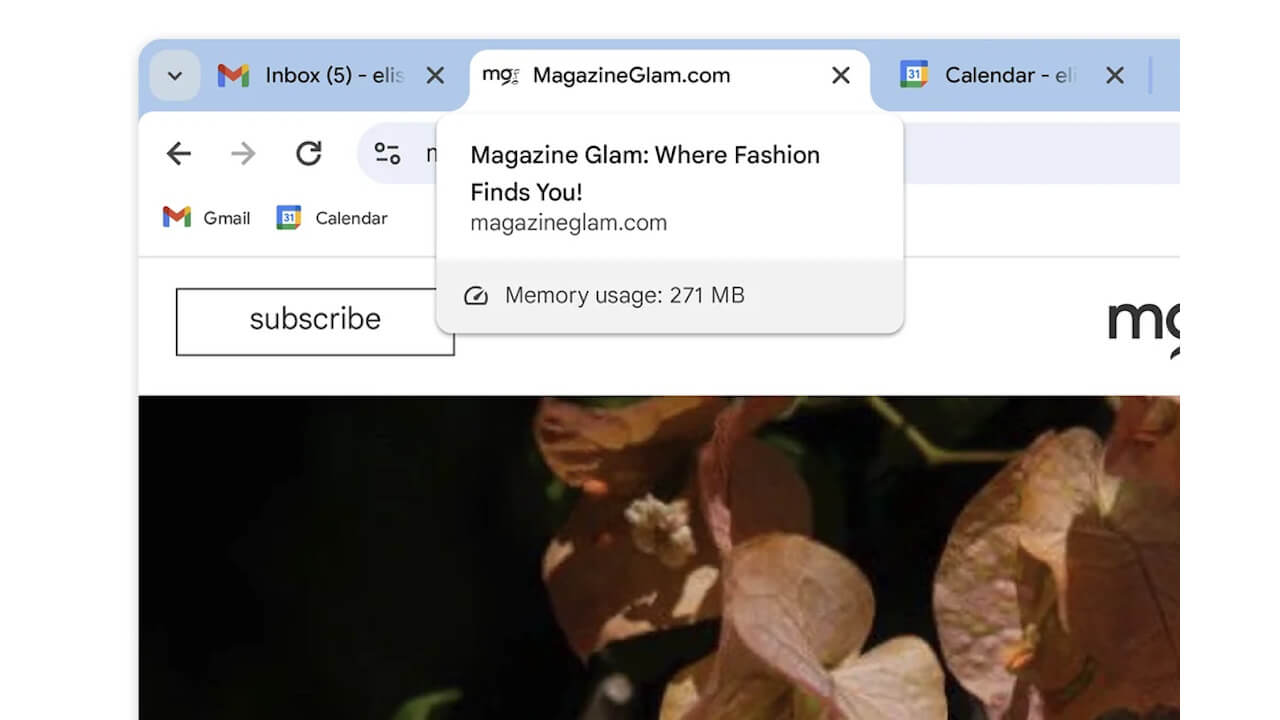The image size is (1280, 720).
Task: Click the subscribe button
Action: 313,320
